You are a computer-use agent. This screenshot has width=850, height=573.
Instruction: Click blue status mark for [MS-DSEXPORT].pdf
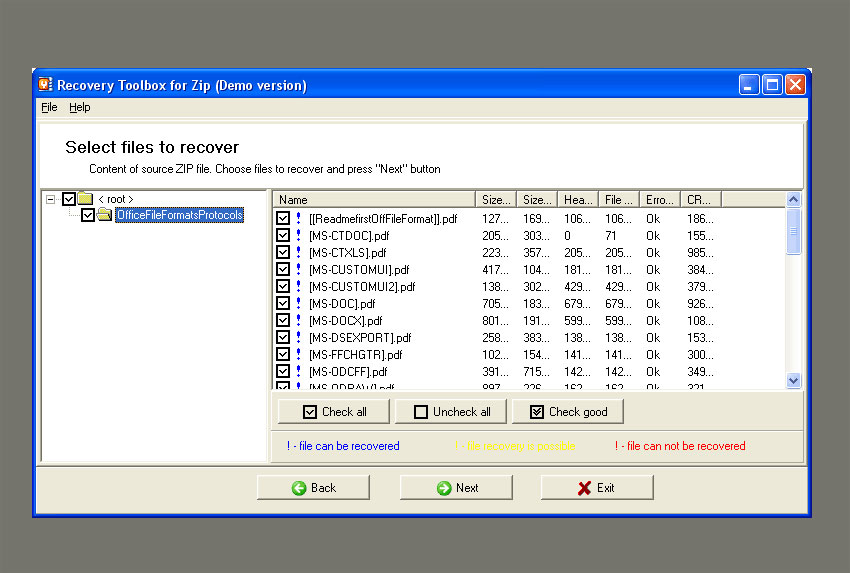tap(298, 337)
